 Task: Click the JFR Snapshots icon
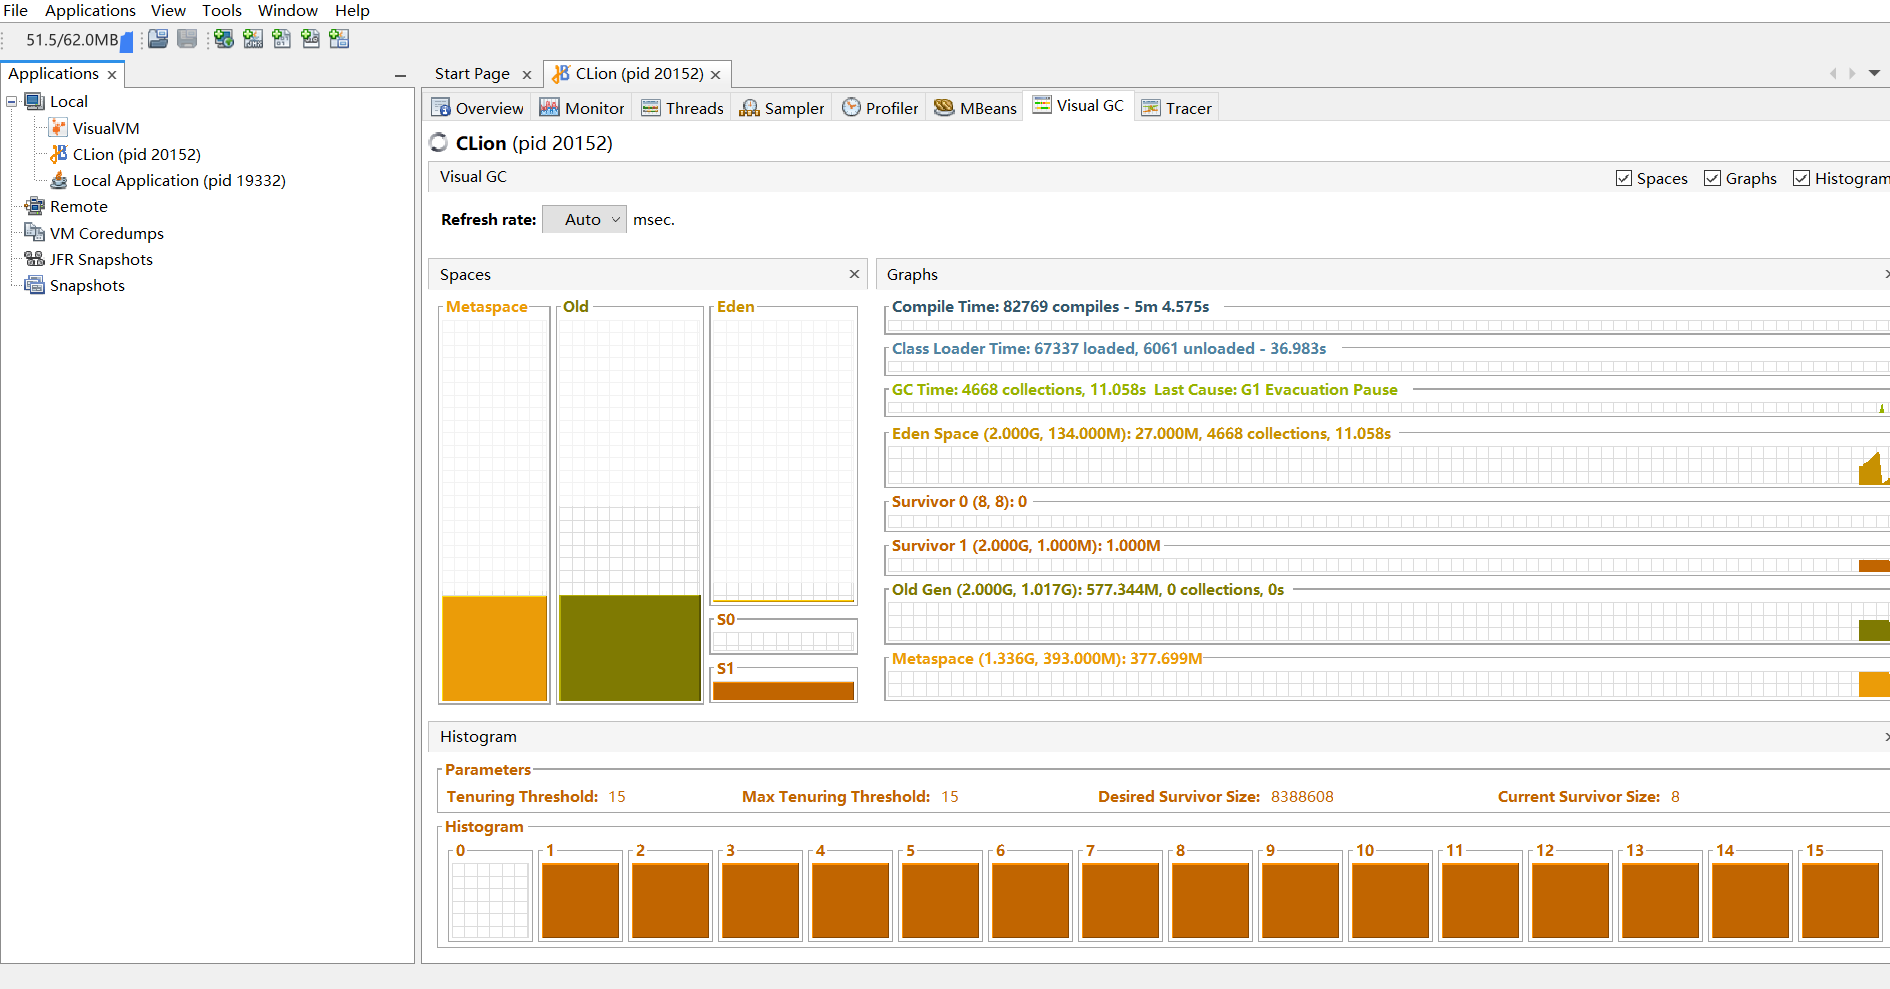click(x=35, y=259)
